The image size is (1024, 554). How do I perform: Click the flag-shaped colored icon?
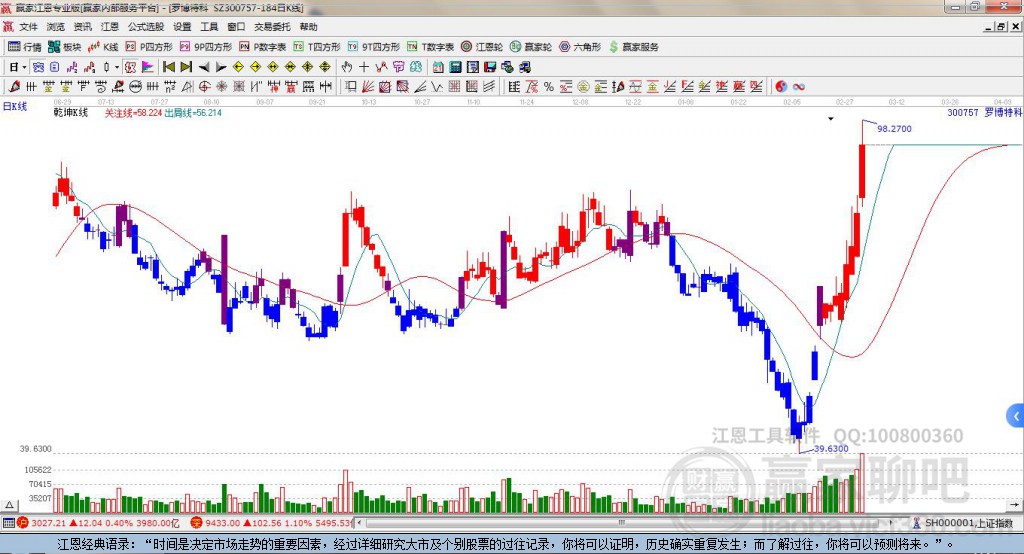(148, 67)
